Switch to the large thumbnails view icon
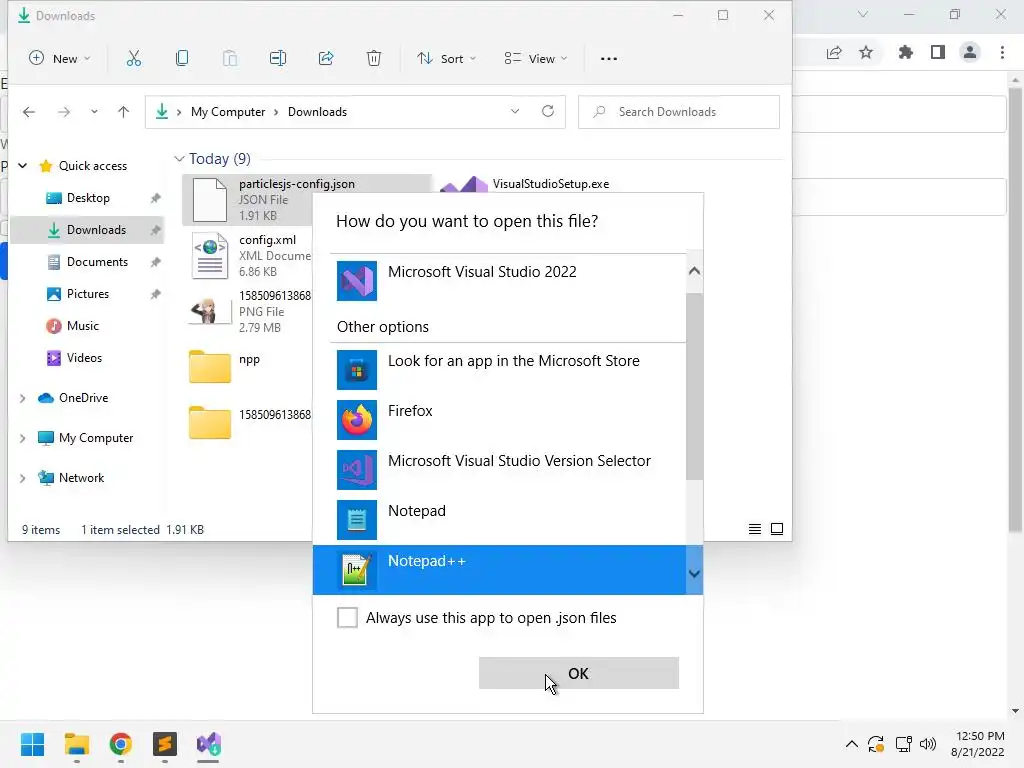Viewport: 1024px width, 768px height. [x=776, y=529]
